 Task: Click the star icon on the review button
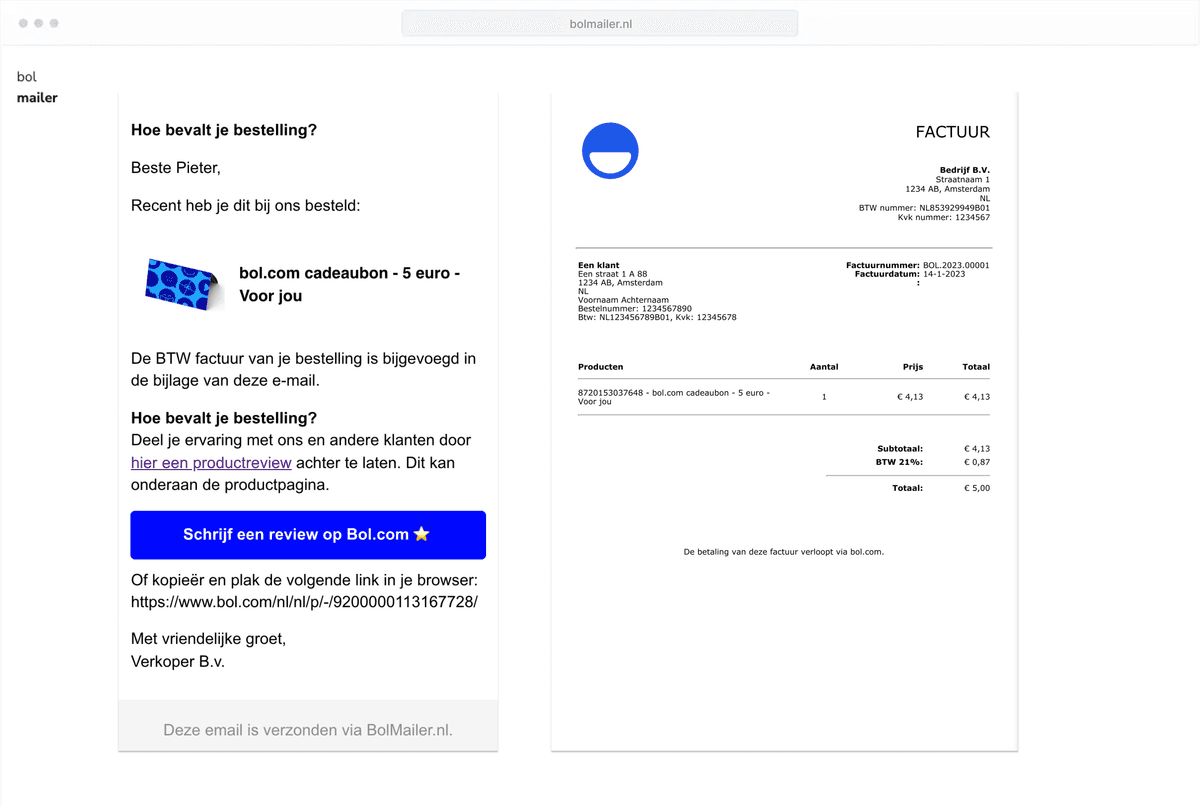421,534
